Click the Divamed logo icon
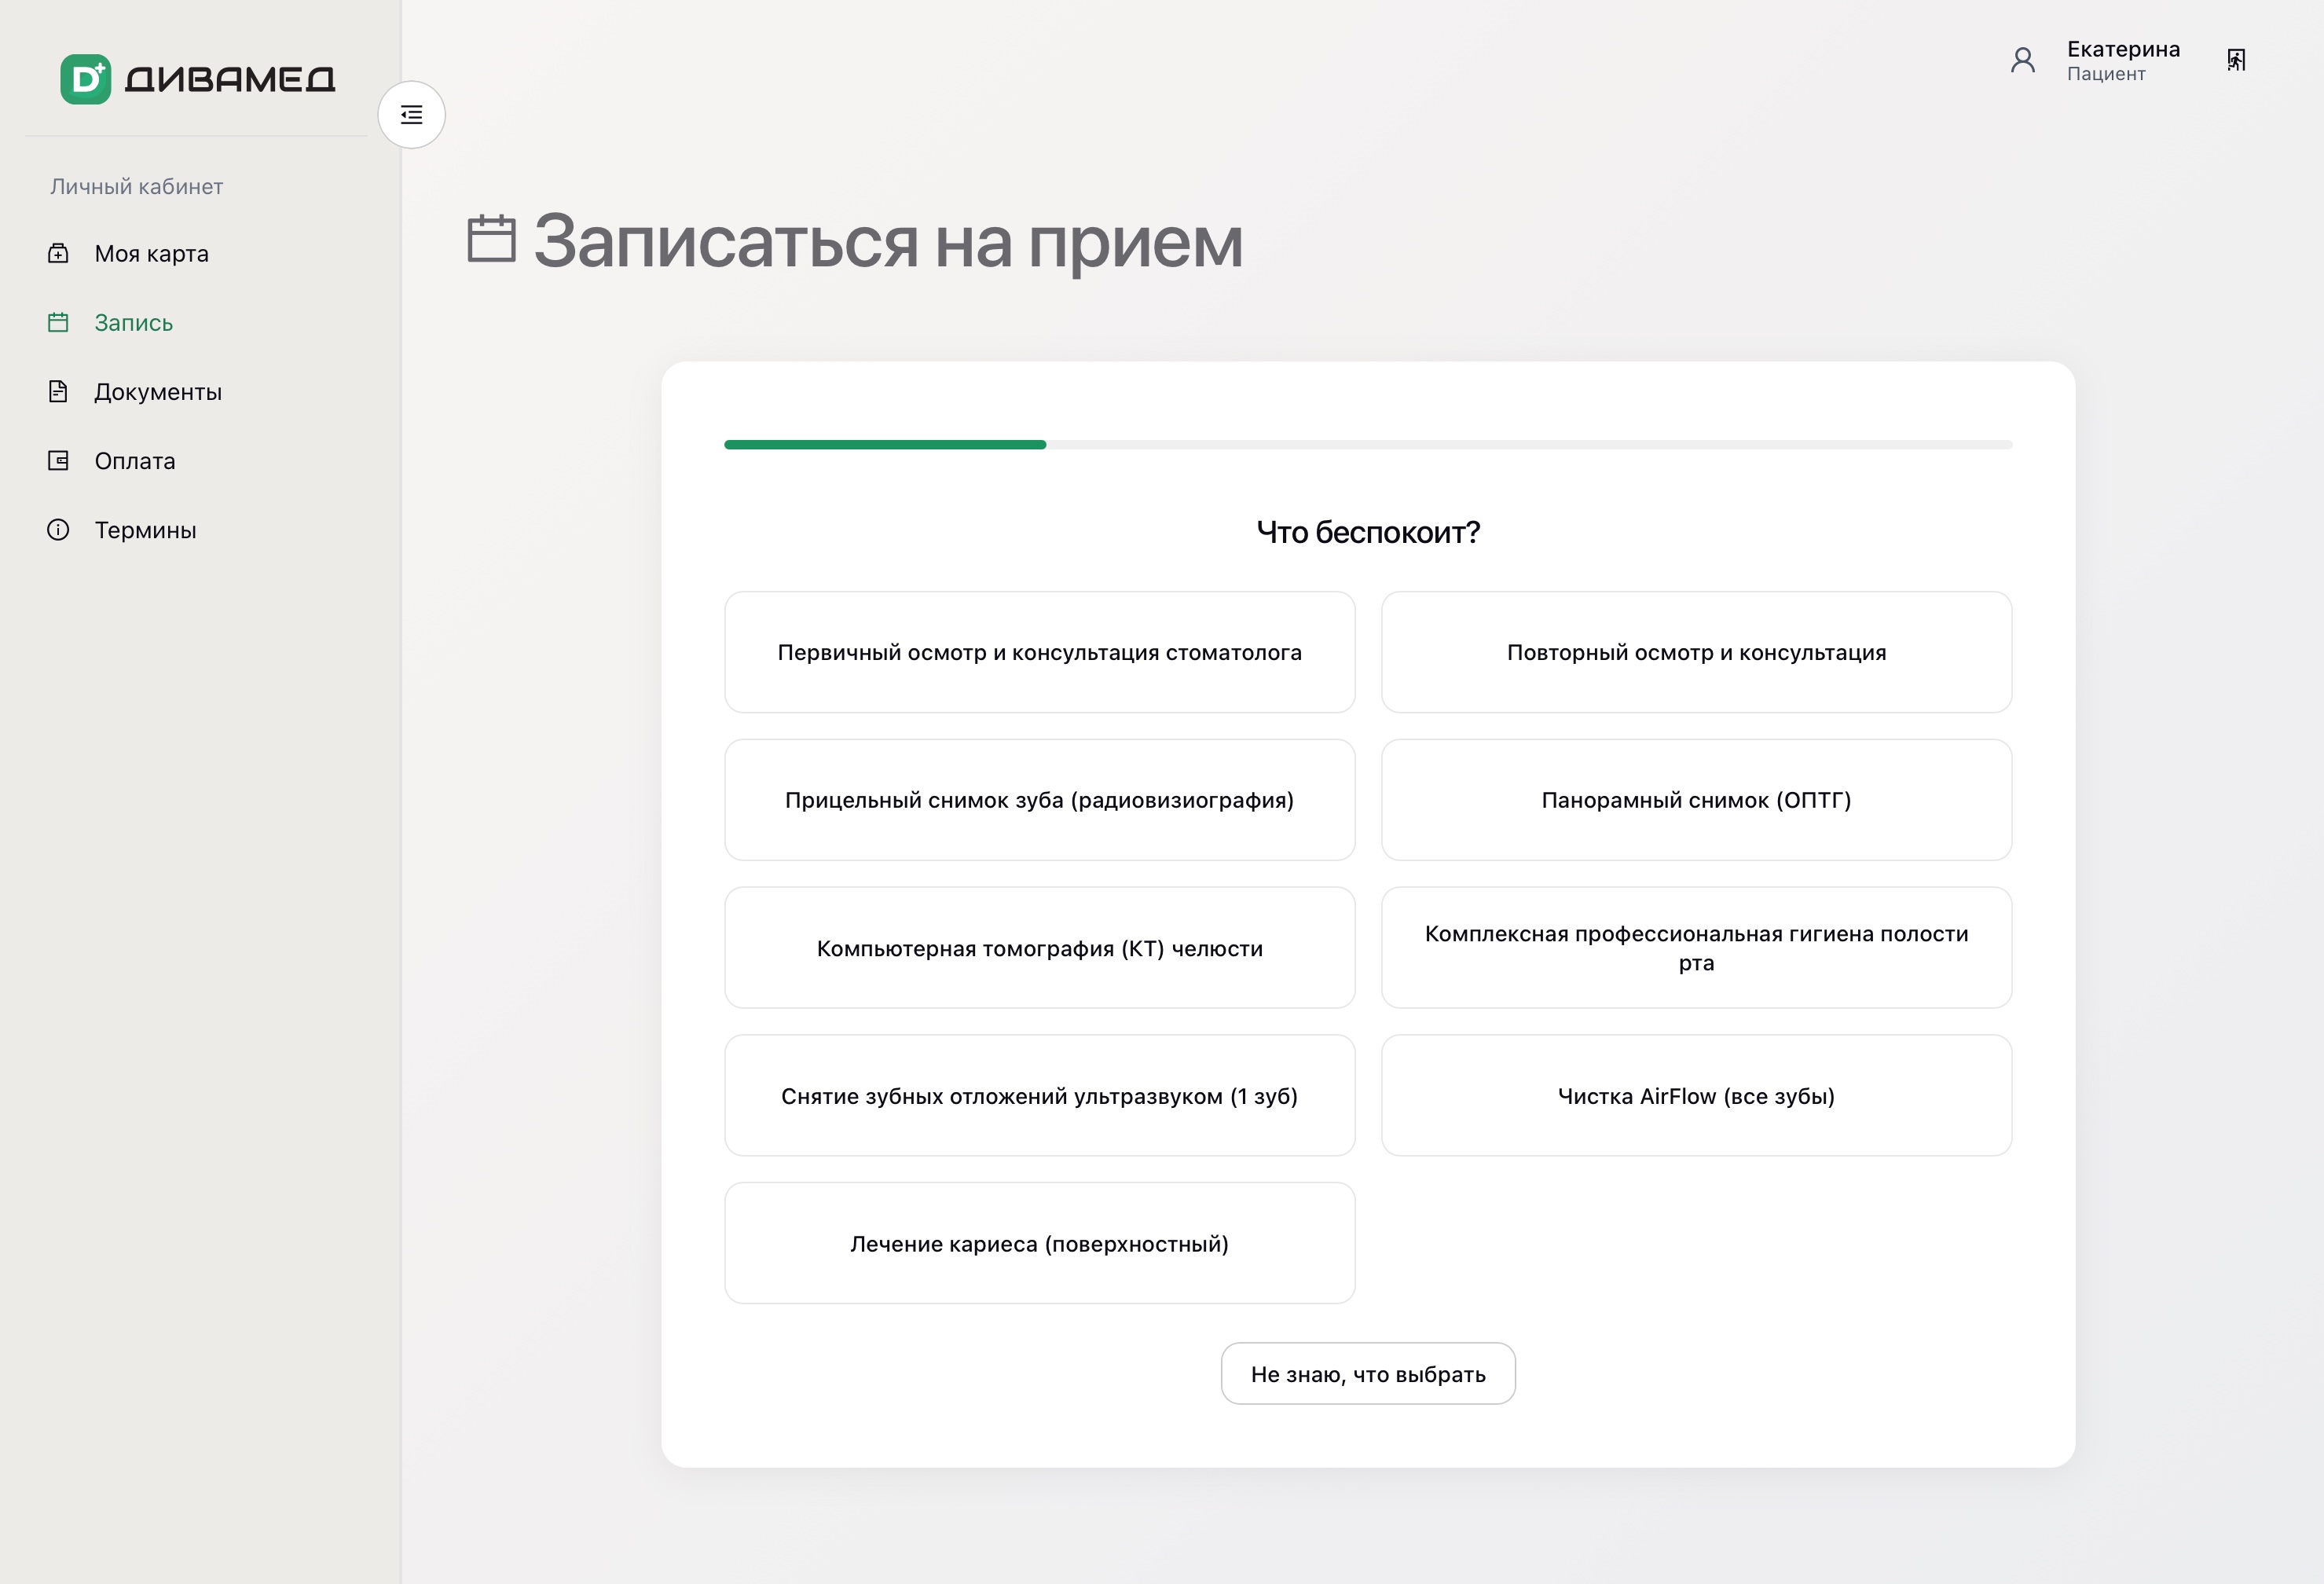This screenshot has width=2324, height=1584. click(86, 79)
